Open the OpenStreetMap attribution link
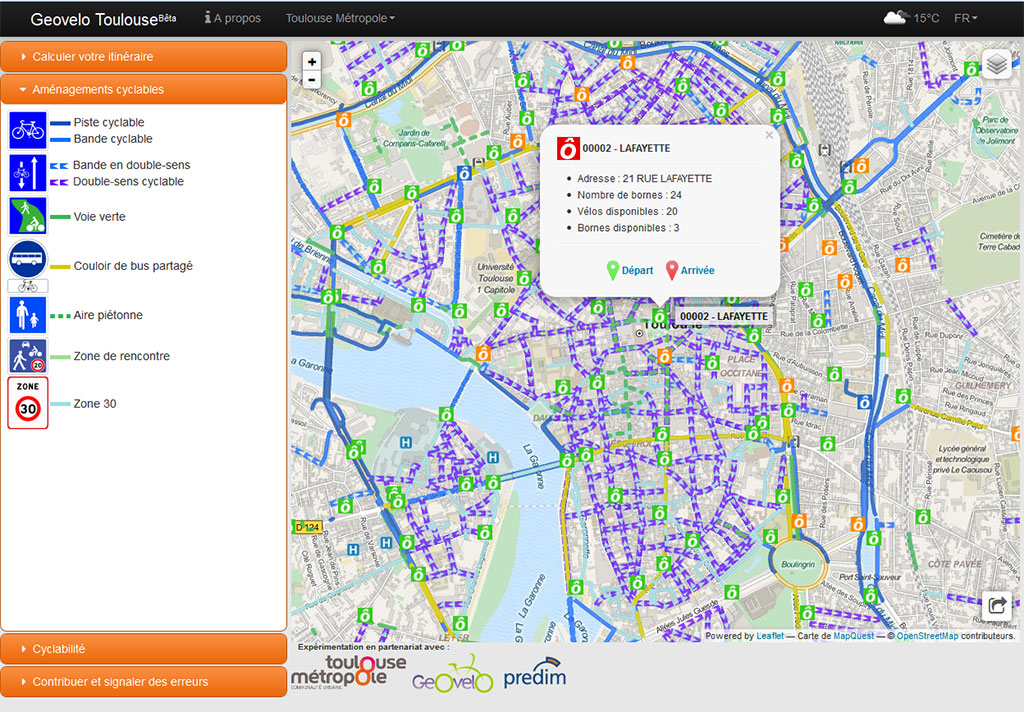This screenshot has width=1024, height=712. pyautogui.click(x=927, y=636)
